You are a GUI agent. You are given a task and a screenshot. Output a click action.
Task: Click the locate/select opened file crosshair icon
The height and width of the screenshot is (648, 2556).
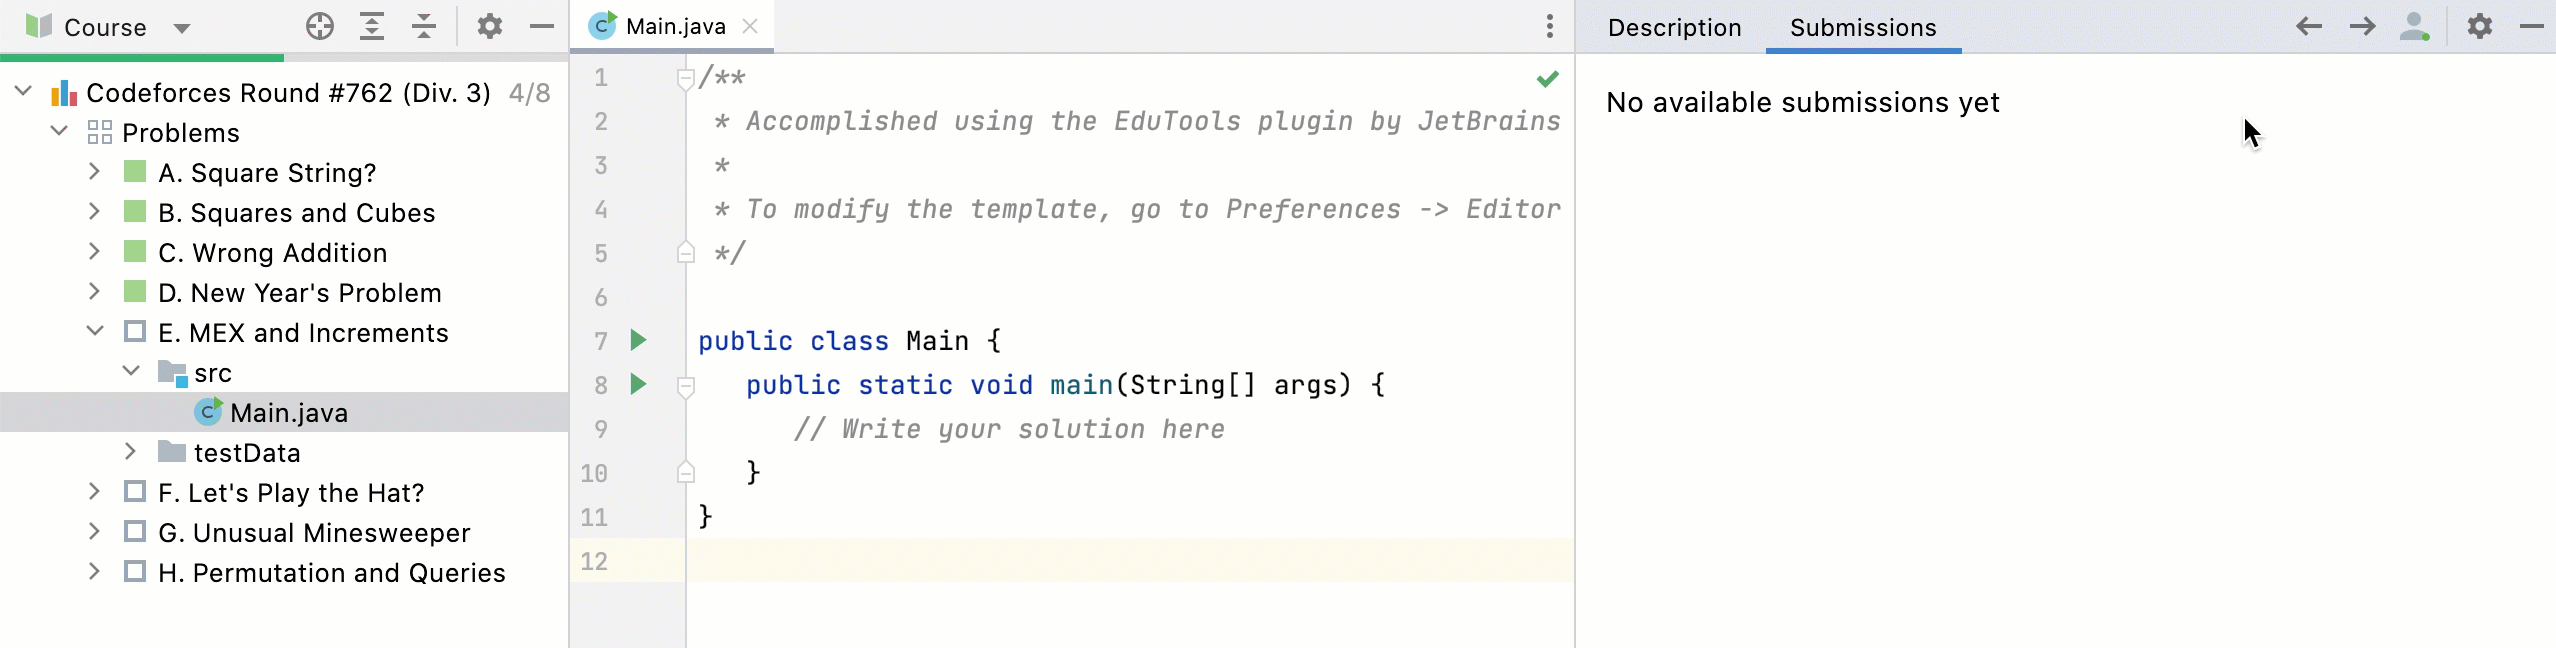click(x=320, y=26)
